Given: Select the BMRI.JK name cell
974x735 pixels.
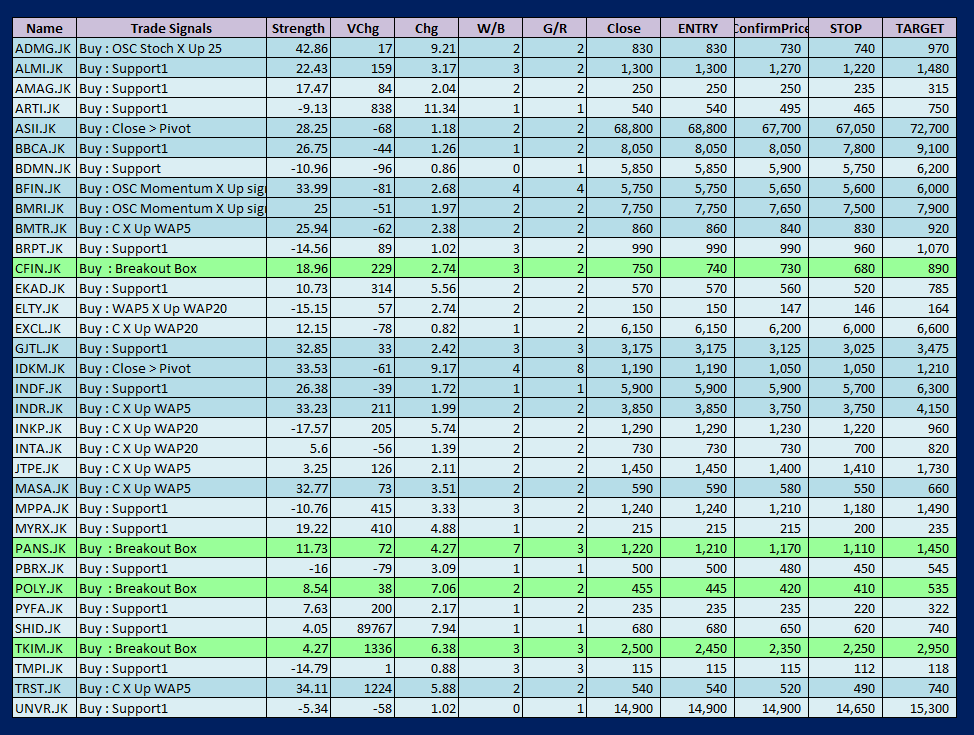Looking at the screenshot, I should click(45, 208).
